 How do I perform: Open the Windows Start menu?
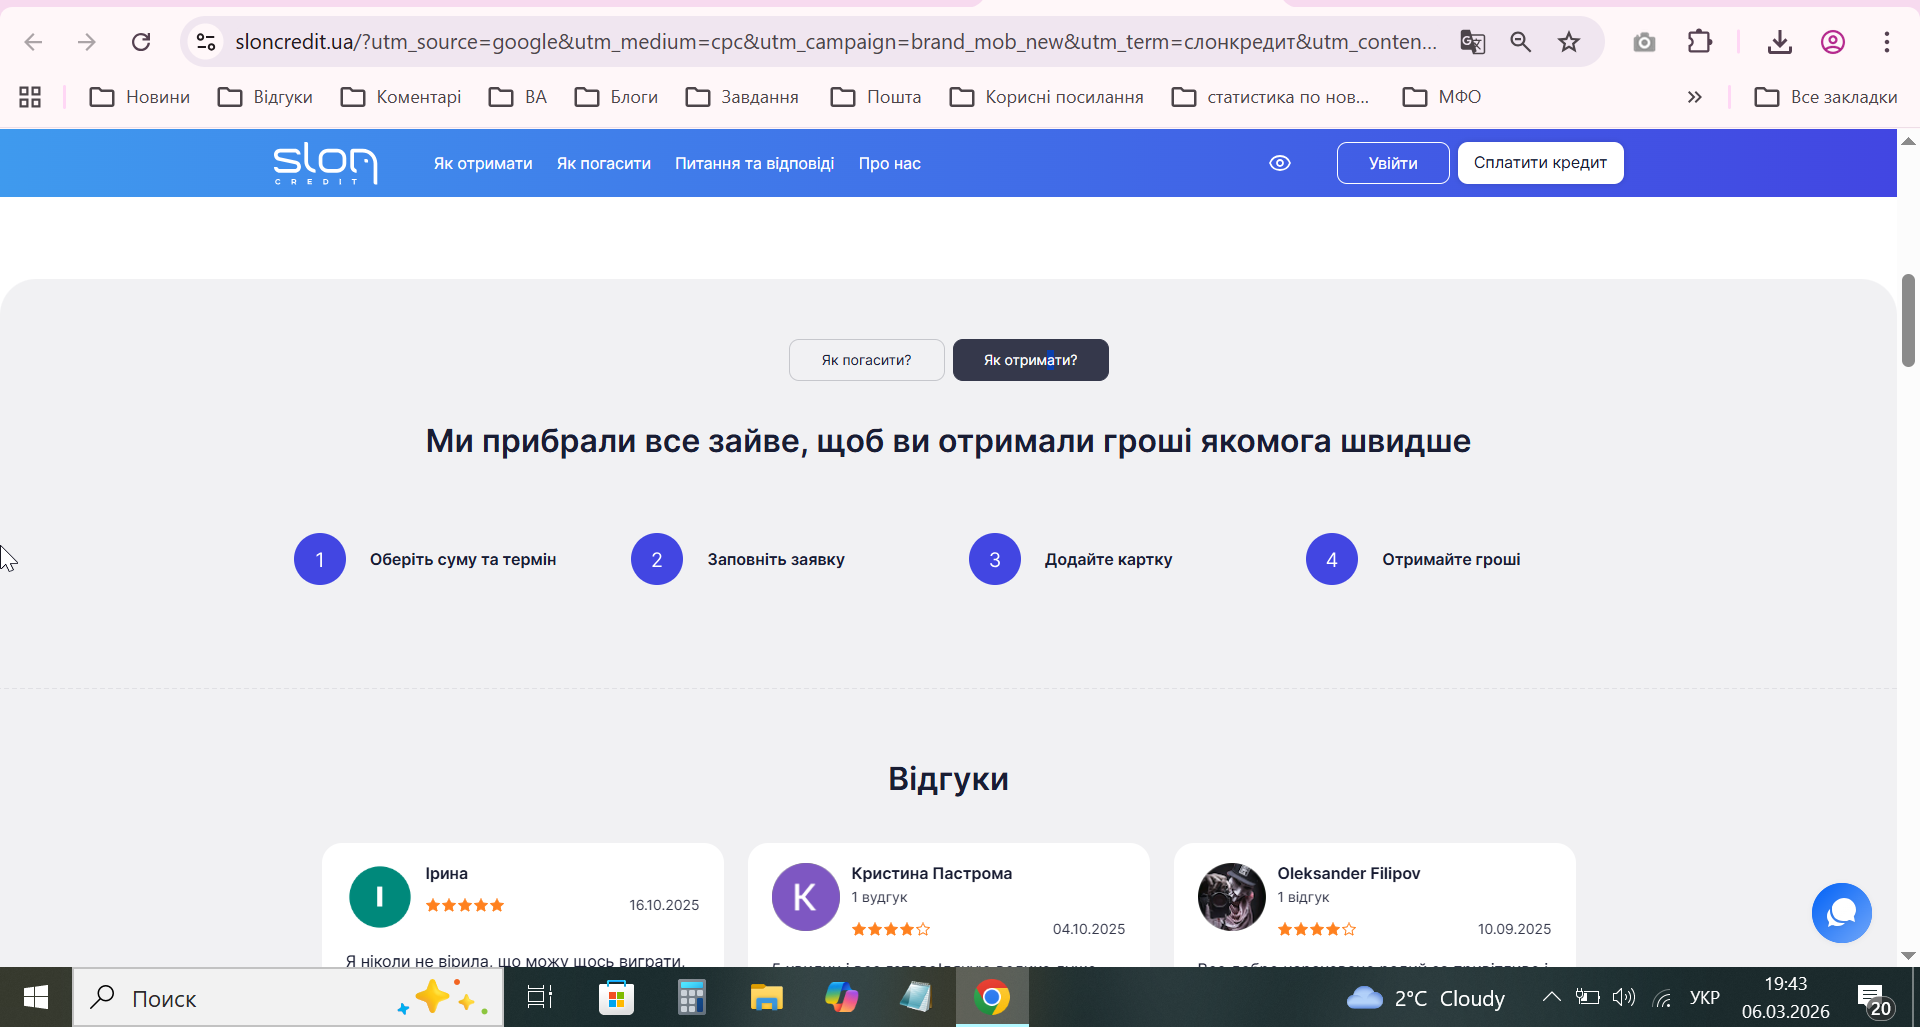(x=36, y=997)
